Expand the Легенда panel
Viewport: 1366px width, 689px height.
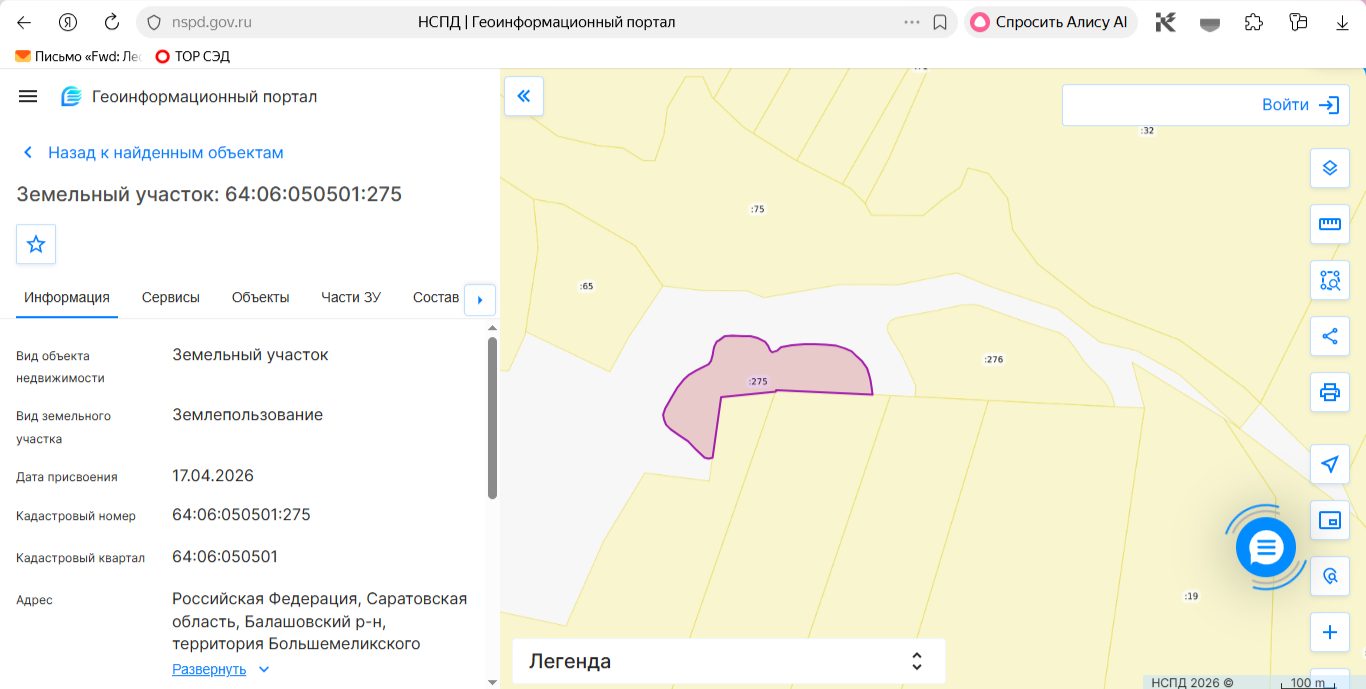[x=728, y=661]
